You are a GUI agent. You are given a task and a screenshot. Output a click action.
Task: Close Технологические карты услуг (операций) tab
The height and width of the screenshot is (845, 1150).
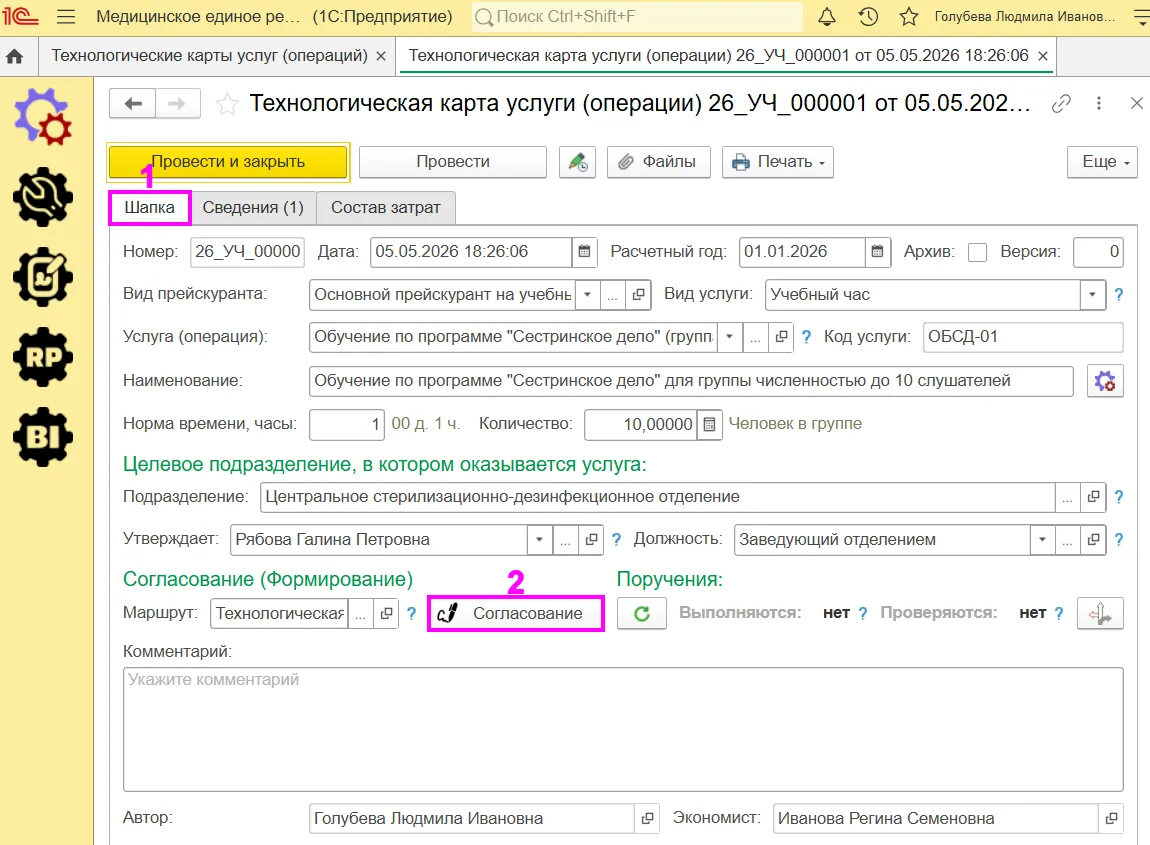click(x=381, y=56)
